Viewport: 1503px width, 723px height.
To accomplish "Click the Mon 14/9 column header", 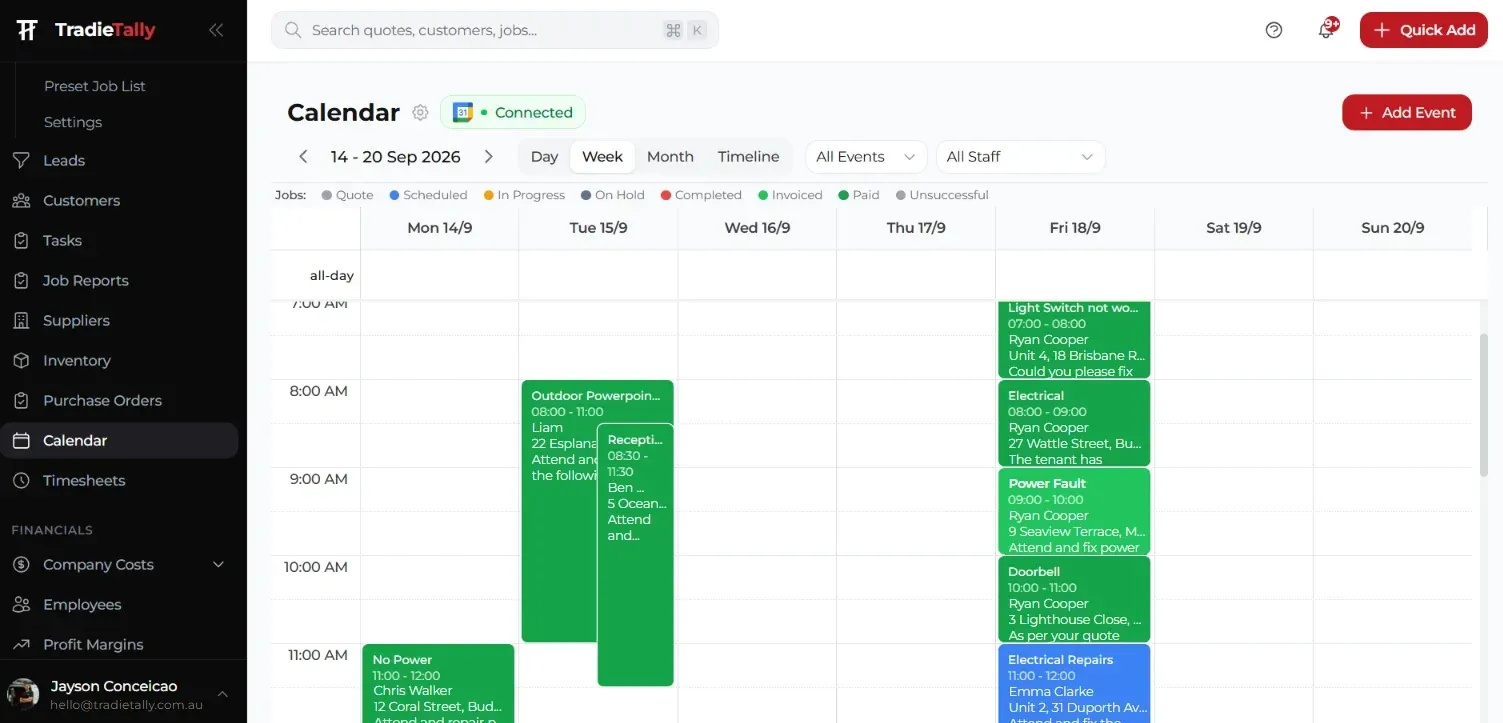I will tap(440, 228).
